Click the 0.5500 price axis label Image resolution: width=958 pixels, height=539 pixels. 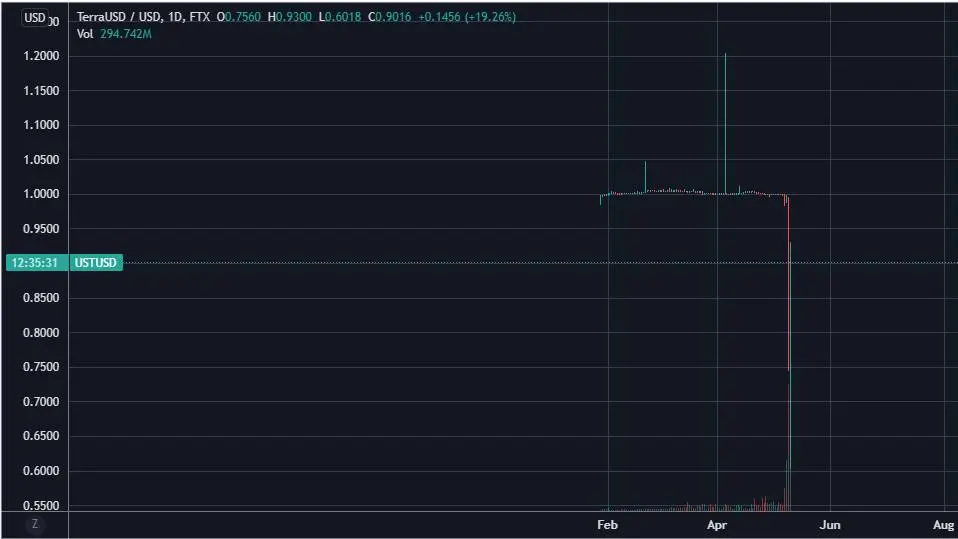click(x=42, y=505)
